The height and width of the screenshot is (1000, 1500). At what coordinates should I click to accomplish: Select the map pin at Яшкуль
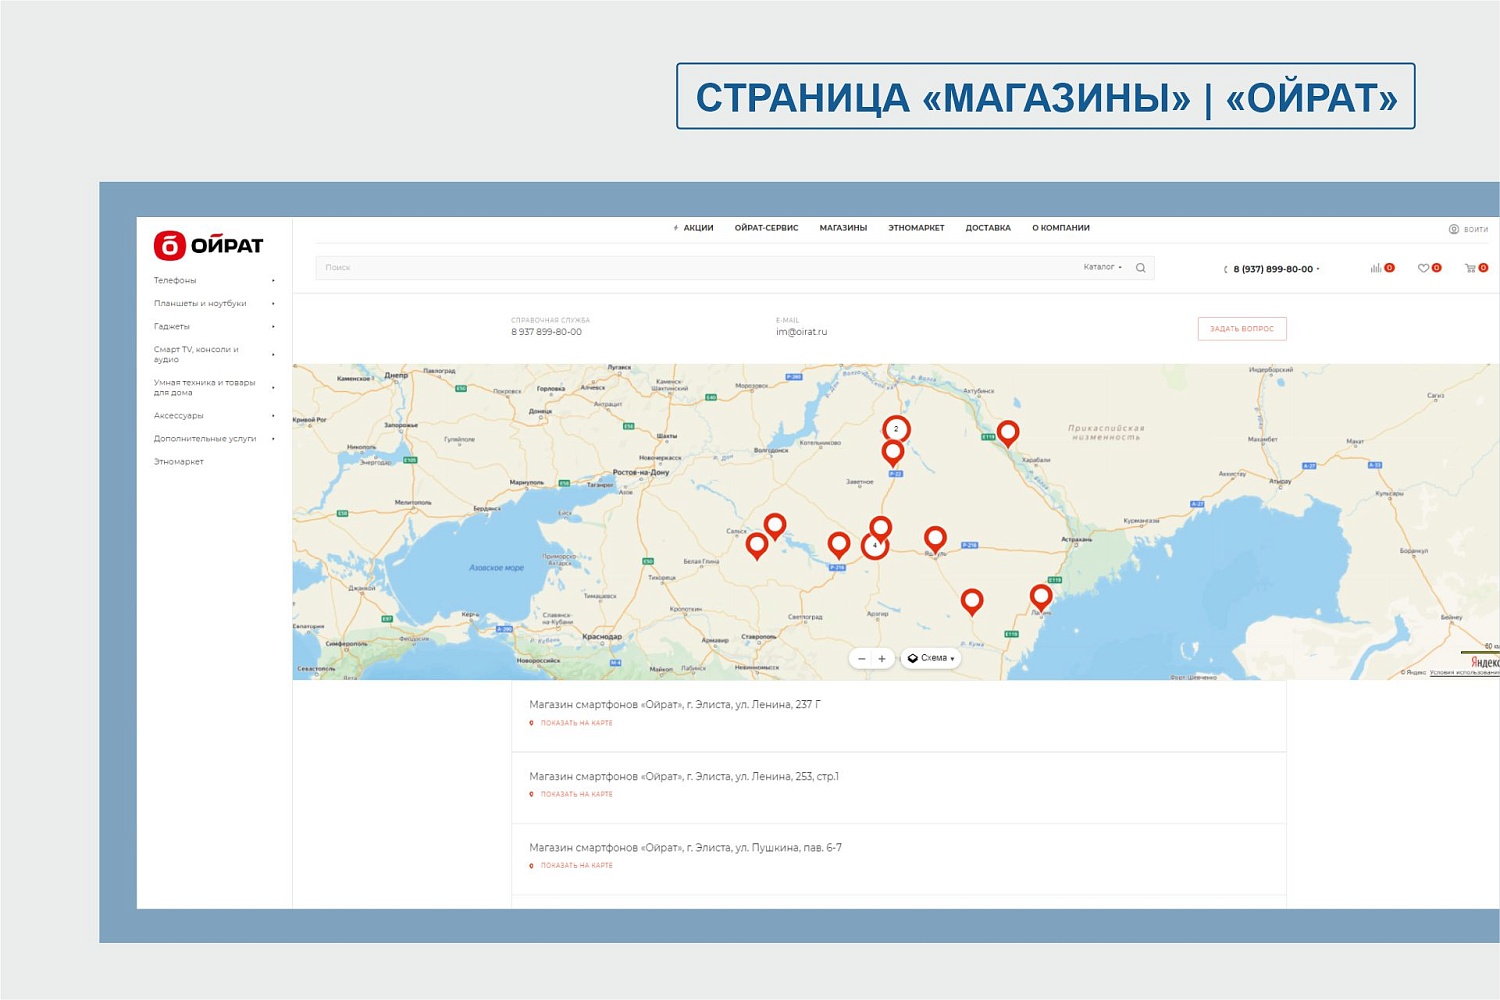[935, 539]
